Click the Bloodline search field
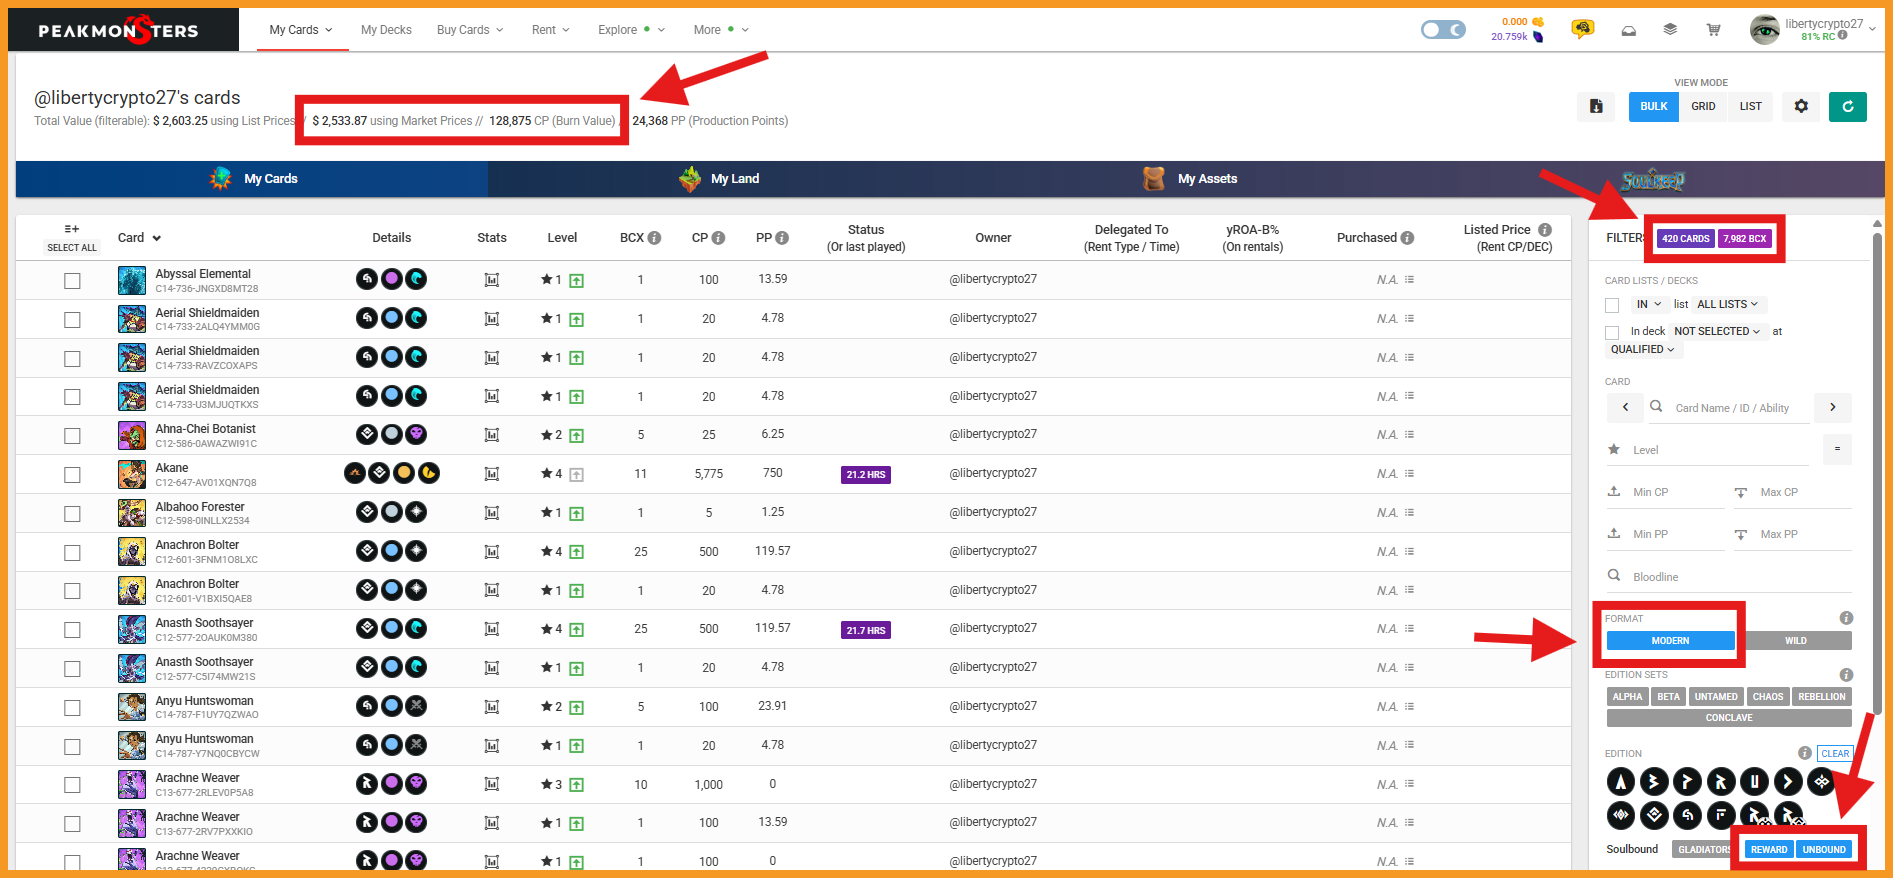The width and height of the screenshot is (1893, 878). [1728, 577]
